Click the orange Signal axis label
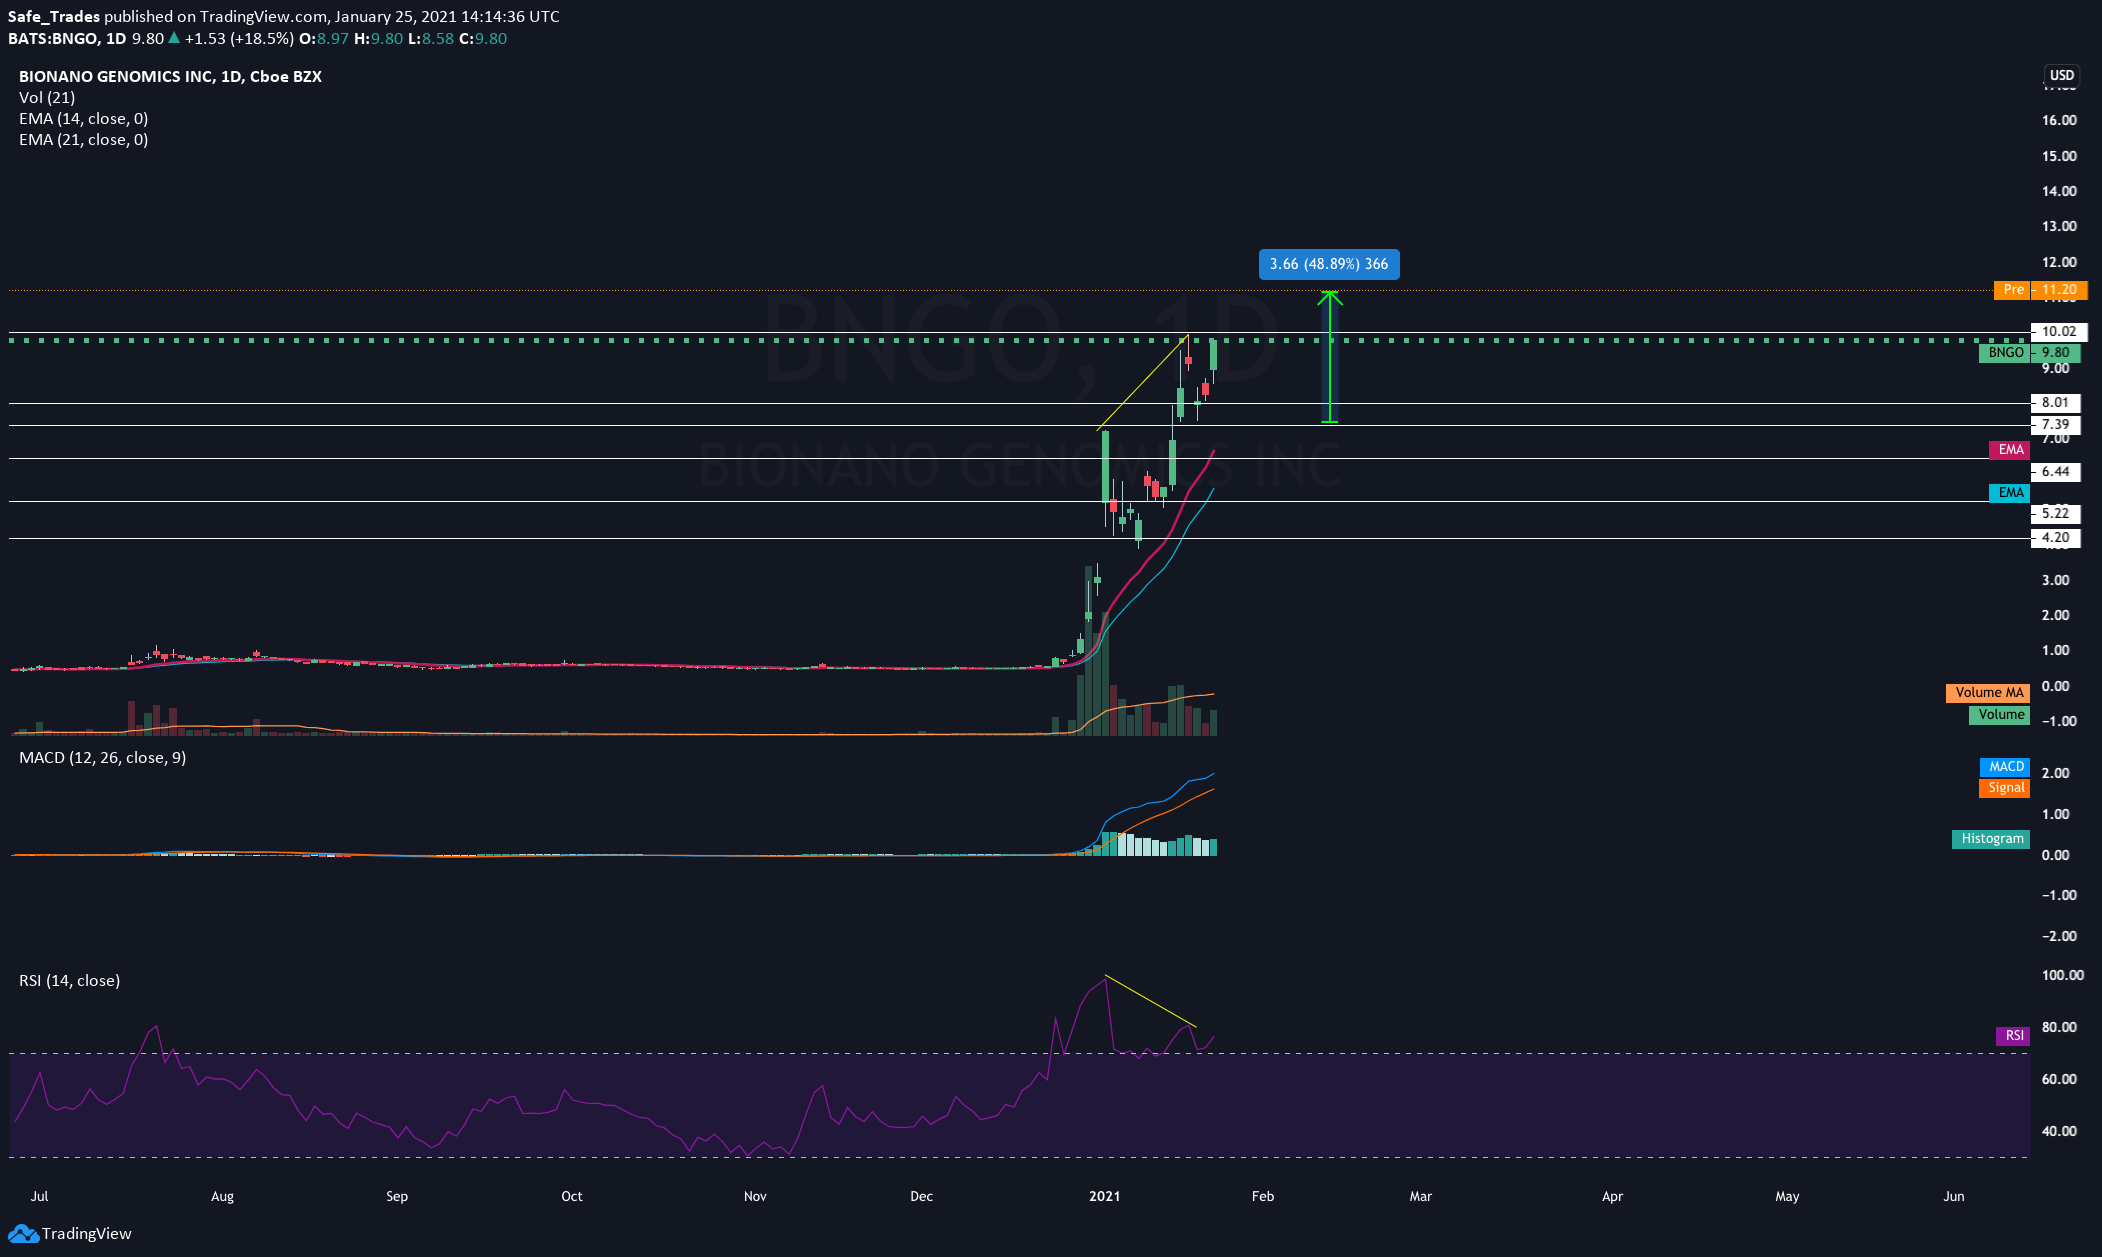 pyautogui.click(x=2005, y=788)
